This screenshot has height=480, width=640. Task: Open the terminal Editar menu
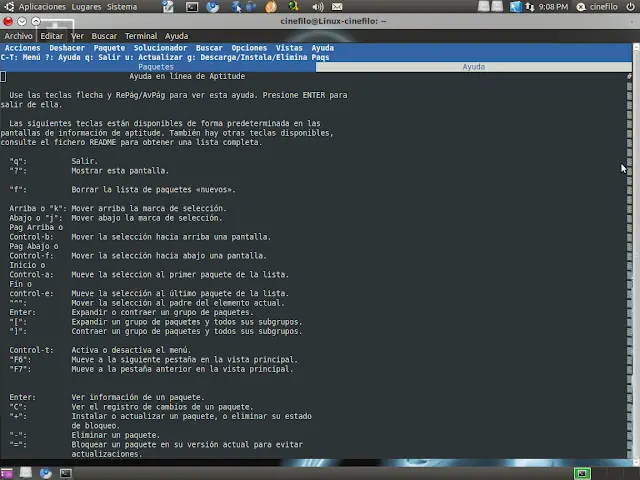[x=51, y=36]
